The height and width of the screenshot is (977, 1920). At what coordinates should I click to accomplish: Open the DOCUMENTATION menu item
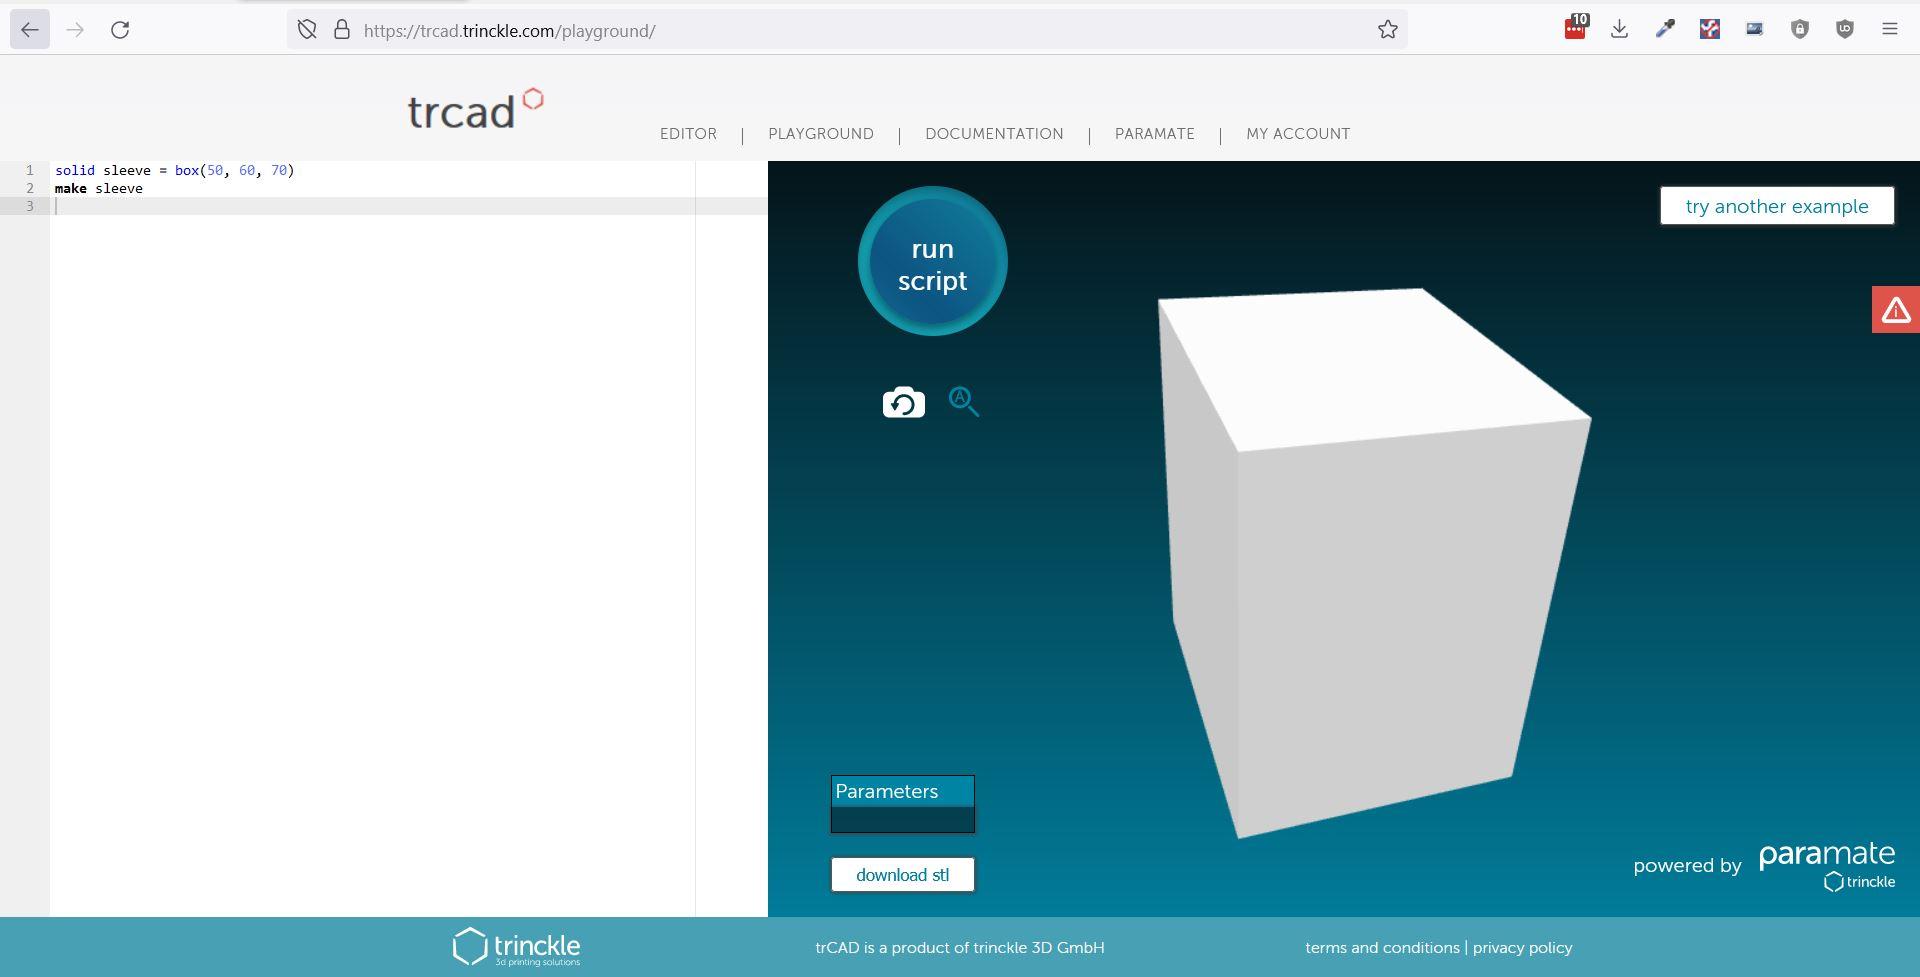pyautogui.click(x=994, y=133)
